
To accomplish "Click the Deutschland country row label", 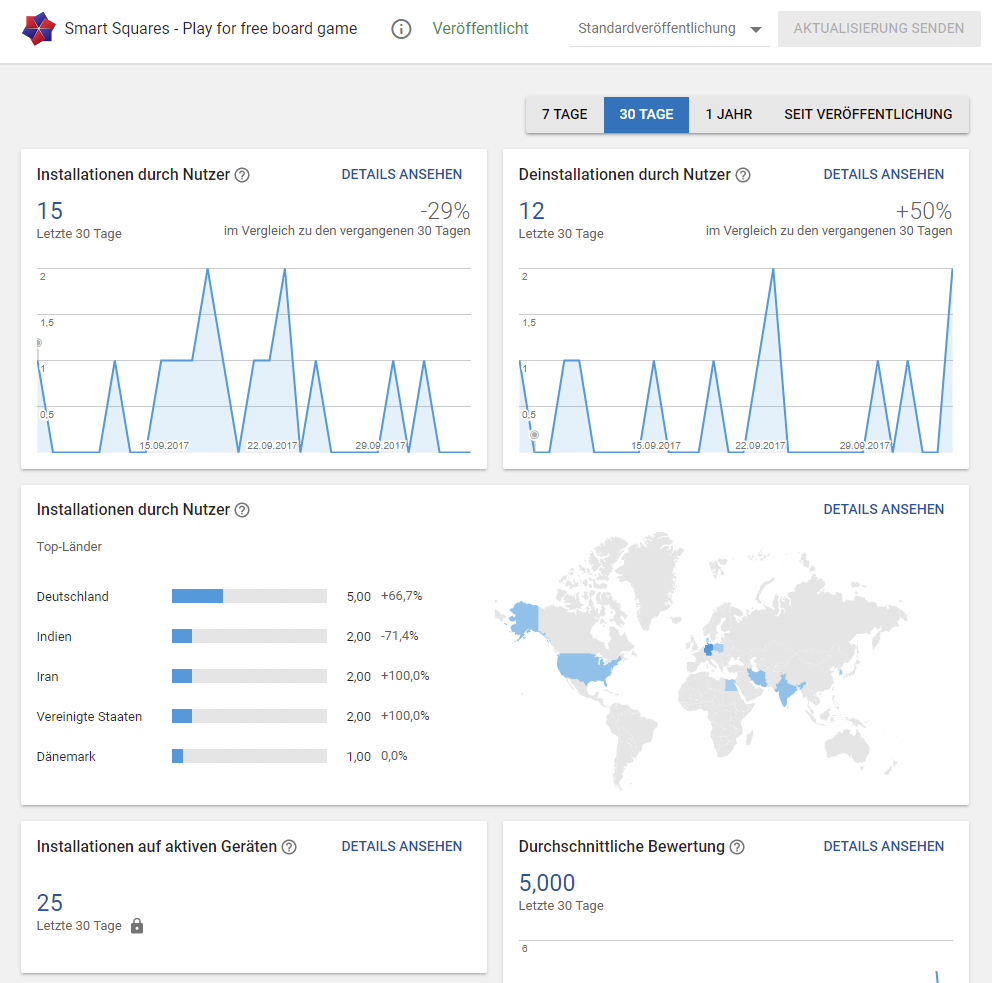I will (x=73, y=597).
